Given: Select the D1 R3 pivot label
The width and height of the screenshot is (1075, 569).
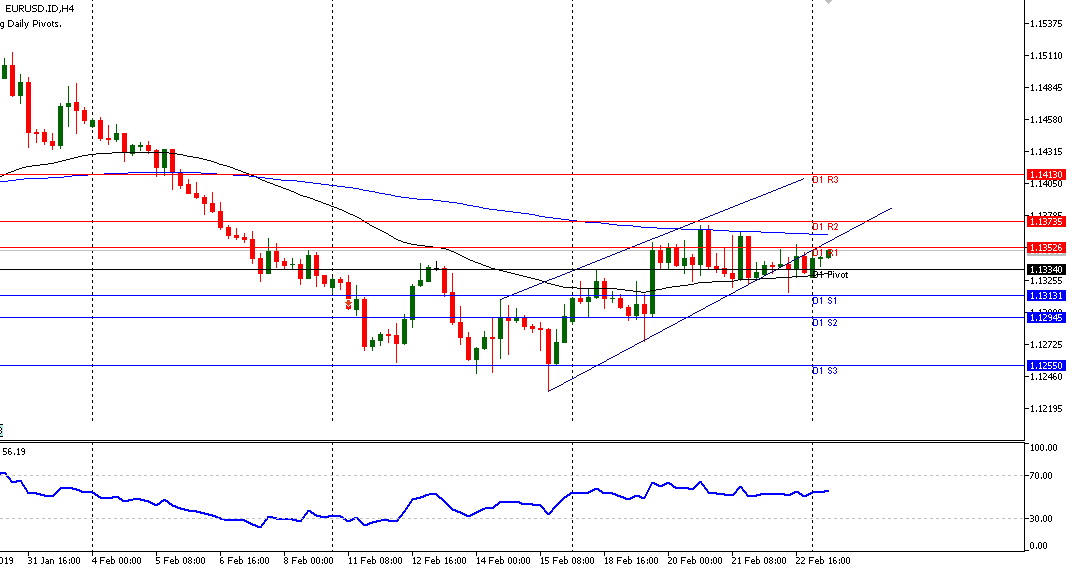Looking at the screenshot, I should (x=825, y=180).
